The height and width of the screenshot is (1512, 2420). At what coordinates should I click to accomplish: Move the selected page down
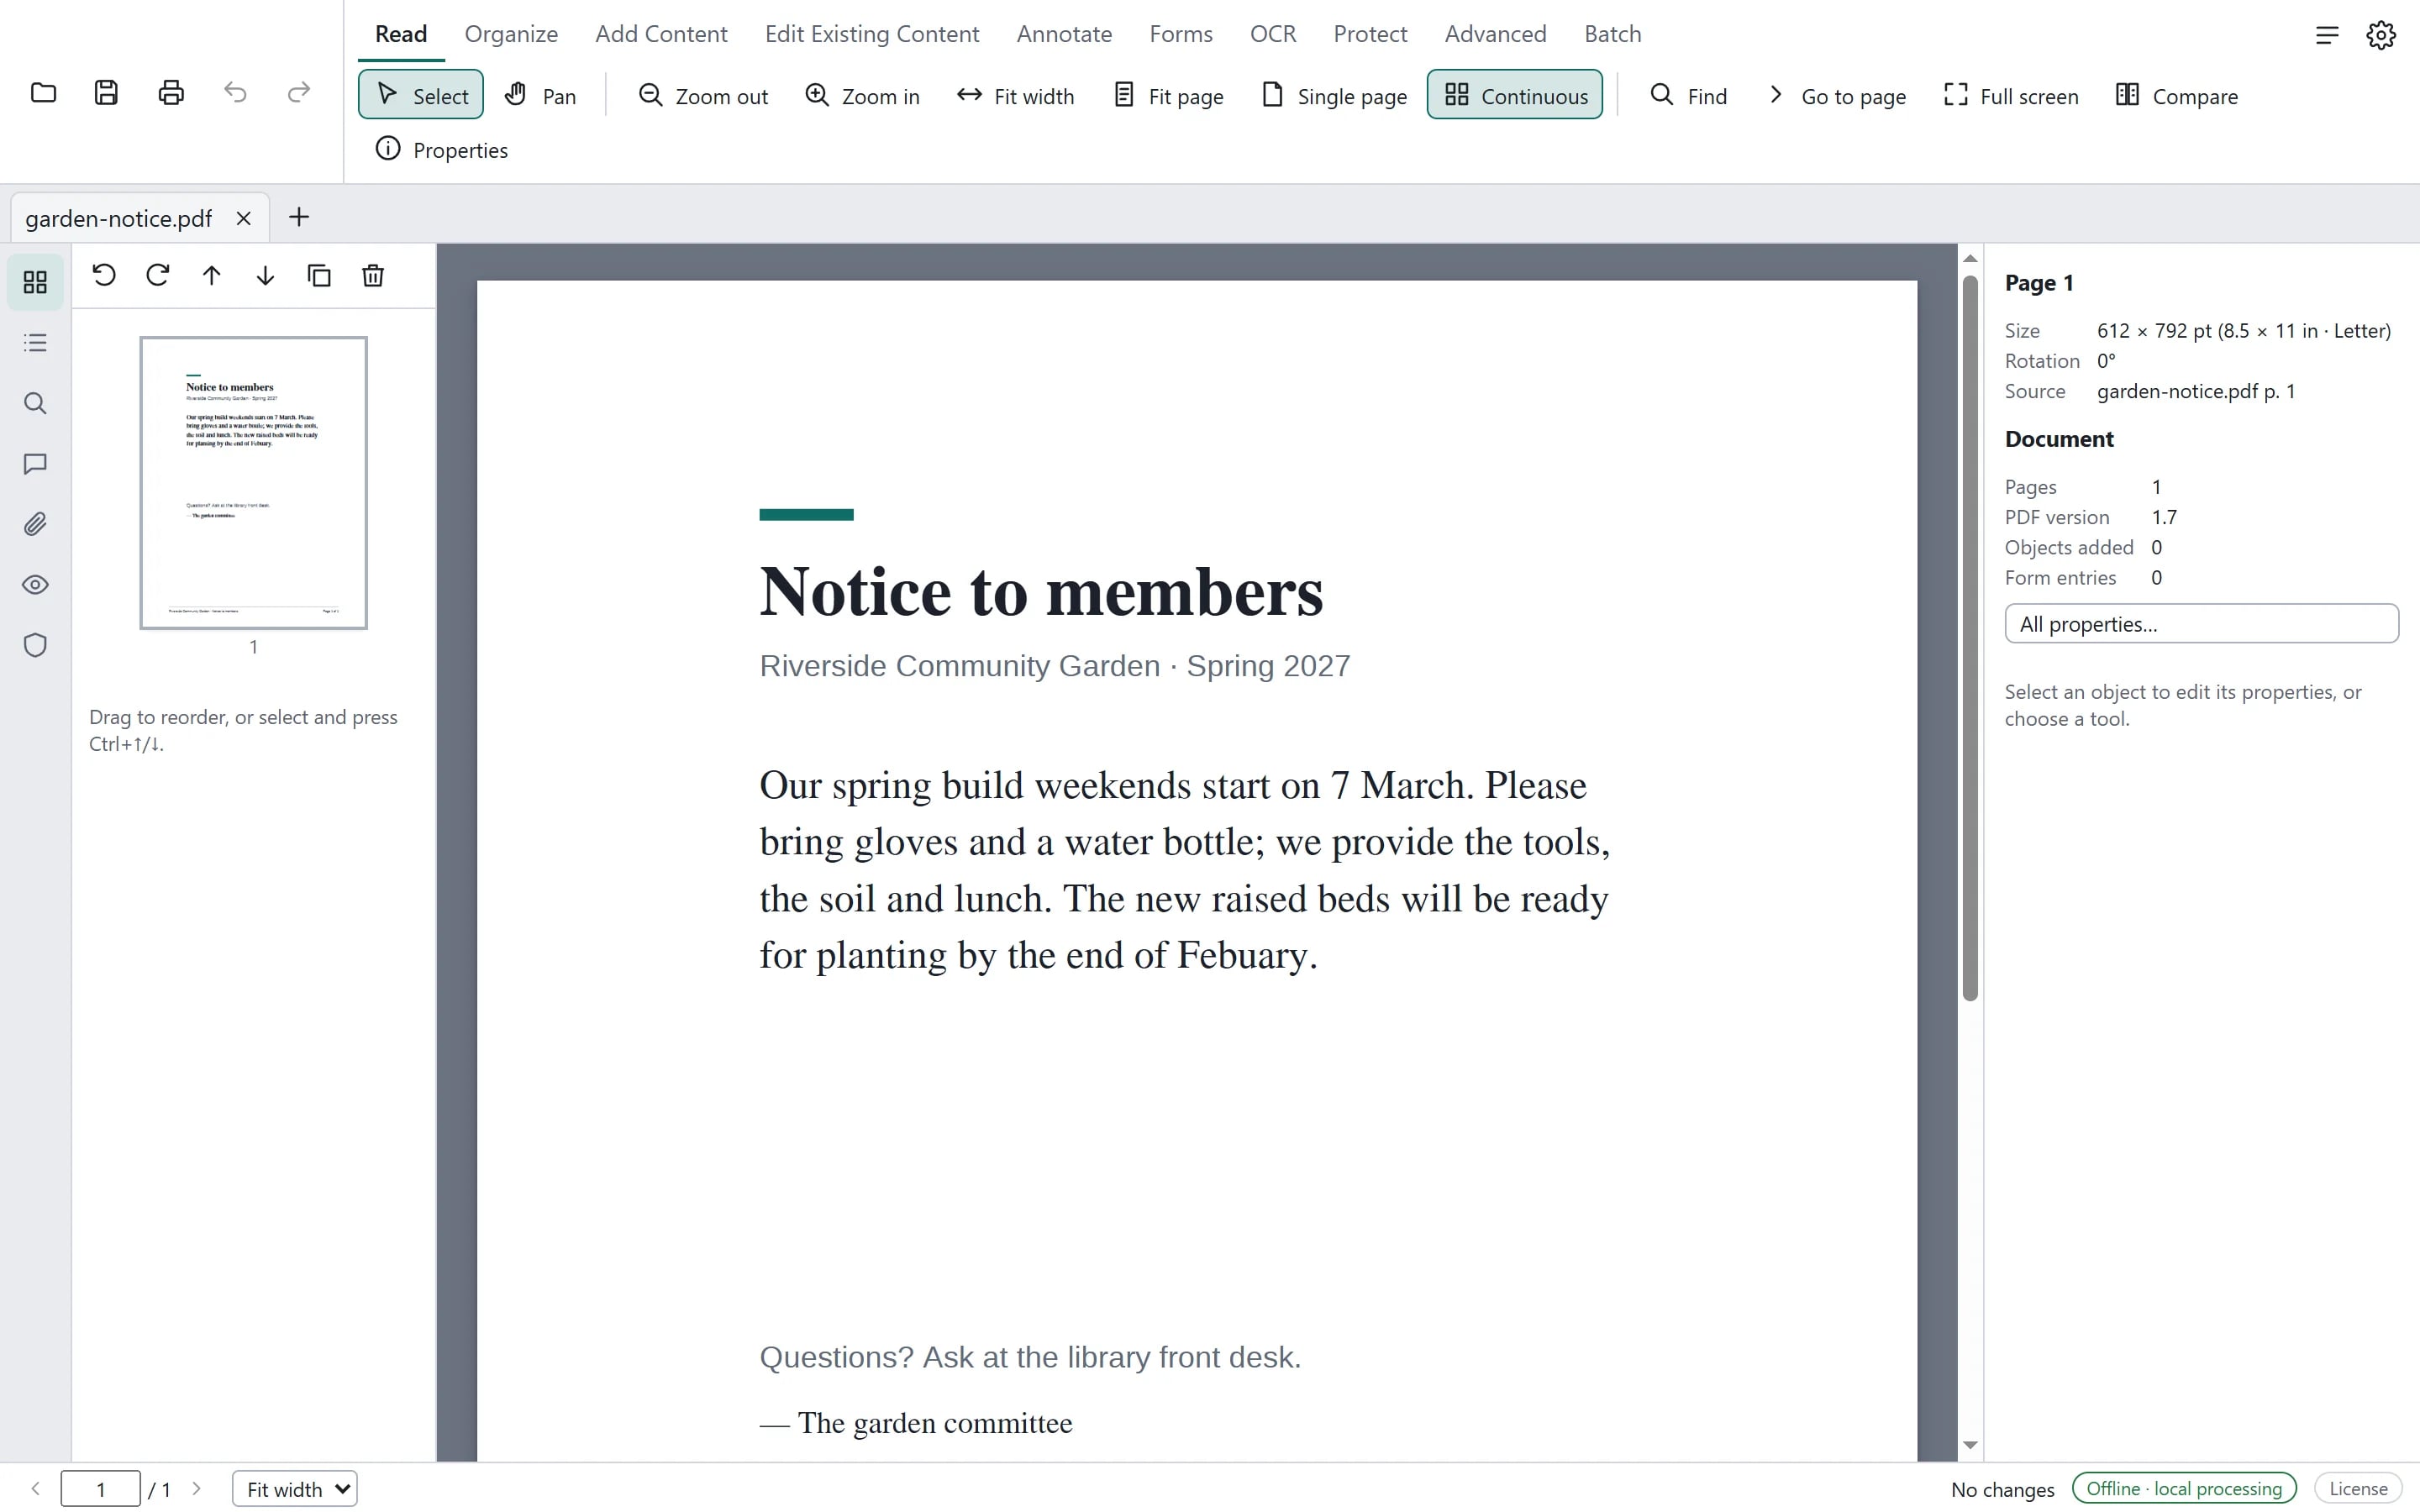(265, 275)
